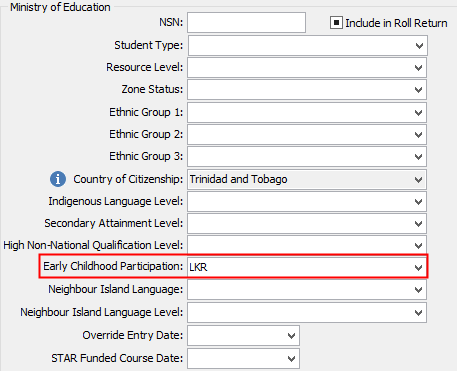Expand the Secondary Attainment Level dropdown
This screenshot has height=371, width=457.
307,223
